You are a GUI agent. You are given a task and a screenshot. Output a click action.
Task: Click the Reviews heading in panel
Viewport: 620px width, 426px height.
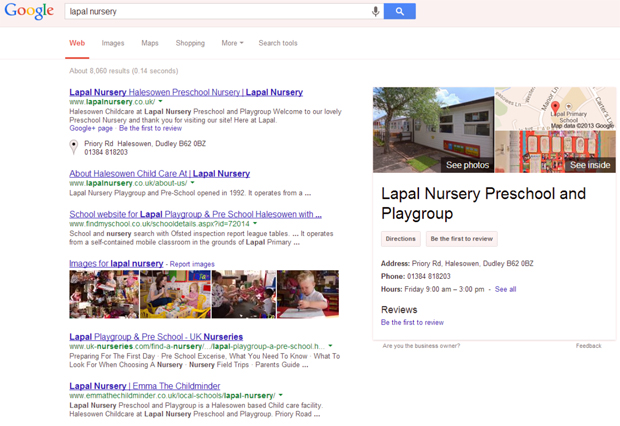click(x=399, y=310)
